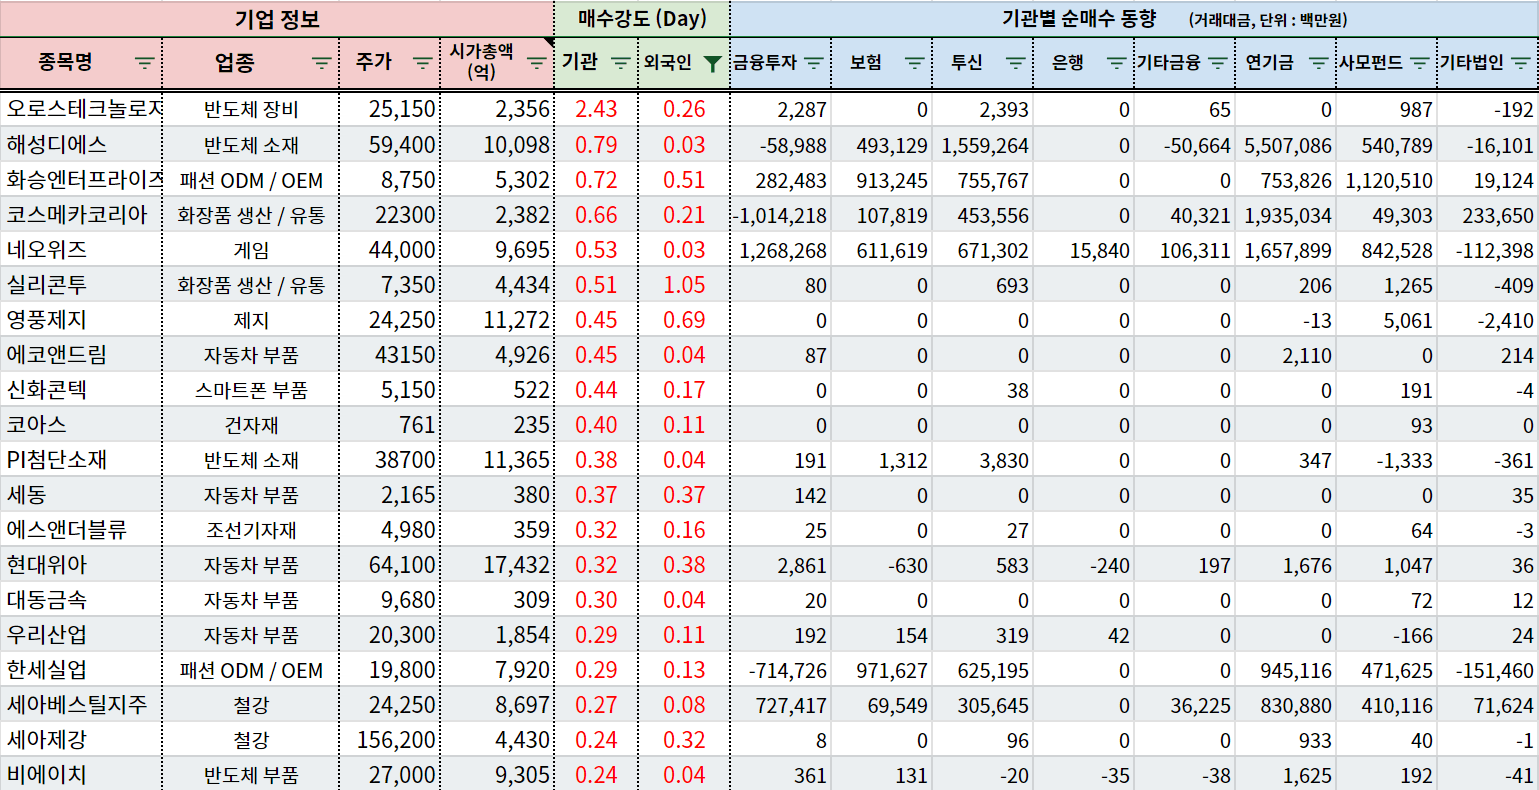Click the 오로스테크놀로지 stock name cell
1539x790 pixels.
81,109
